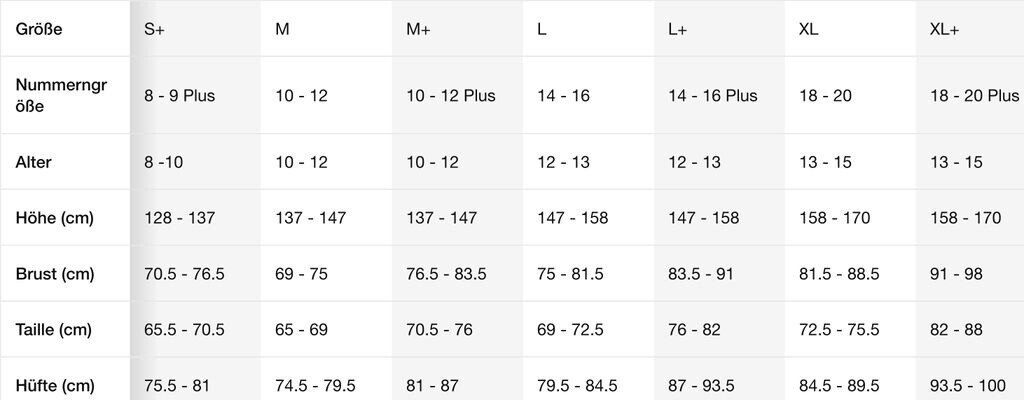Click height value 128 - 137
The image size is (1024, 400).
[179, 218]
